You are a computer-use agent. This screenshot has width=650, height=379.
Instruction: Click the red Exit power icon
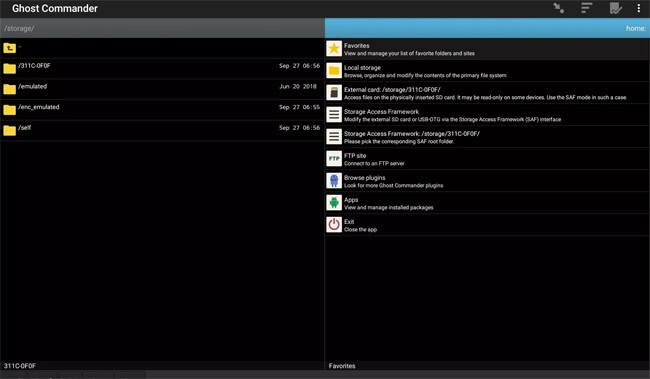tap(334, 225)
